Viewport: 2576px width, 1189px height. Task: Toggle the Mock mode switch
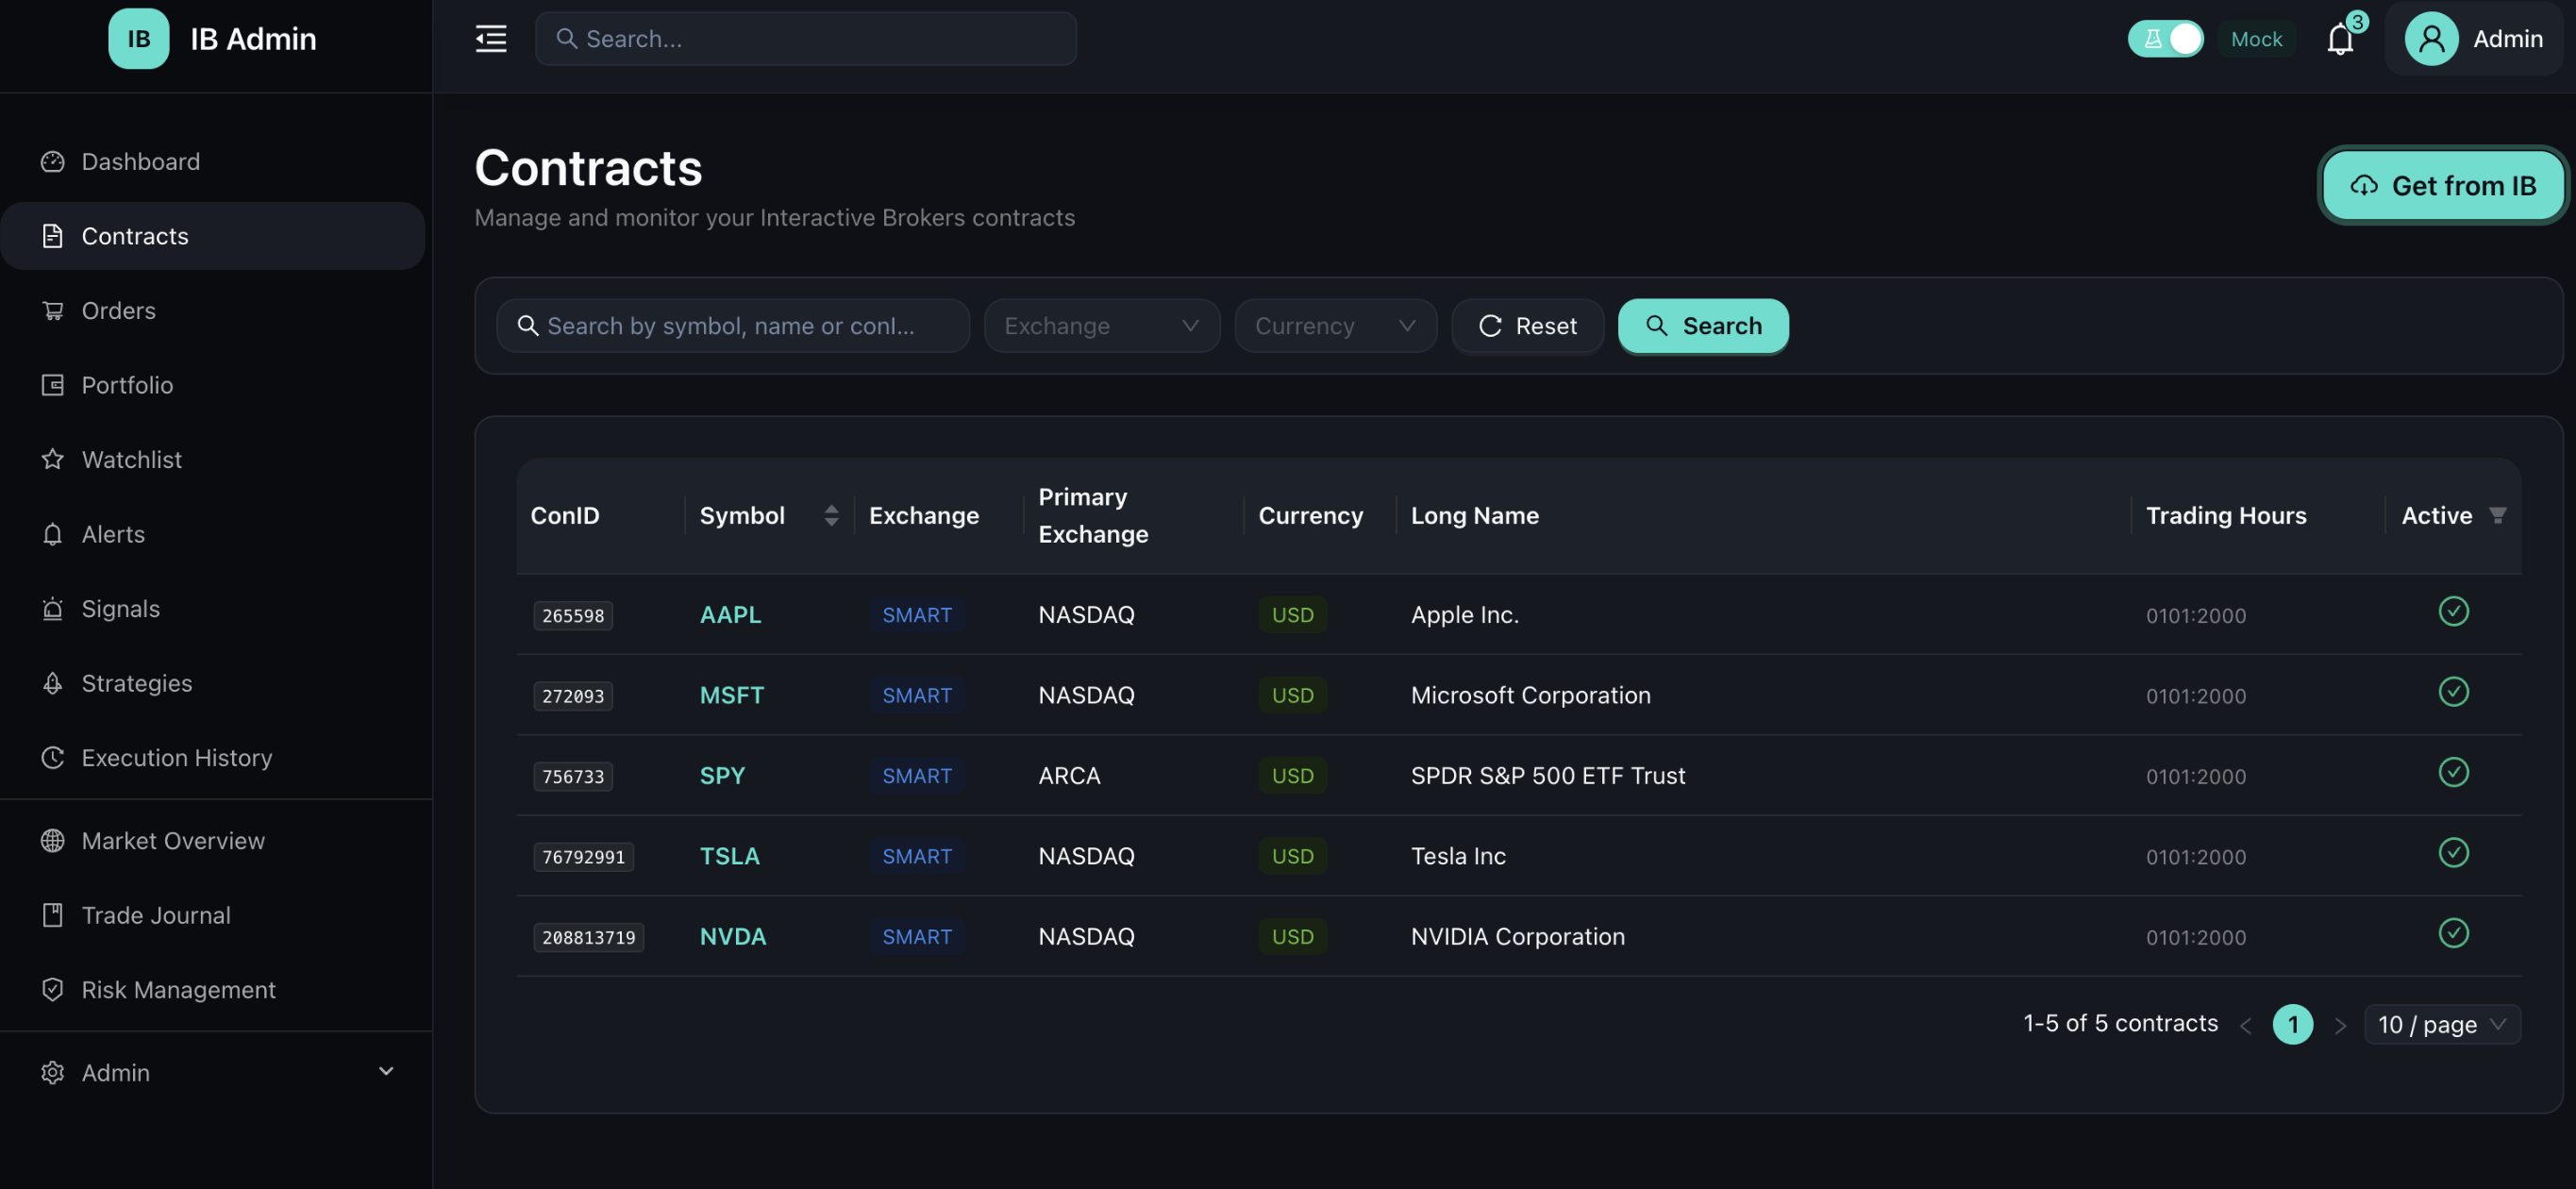tap(2165, 38)
